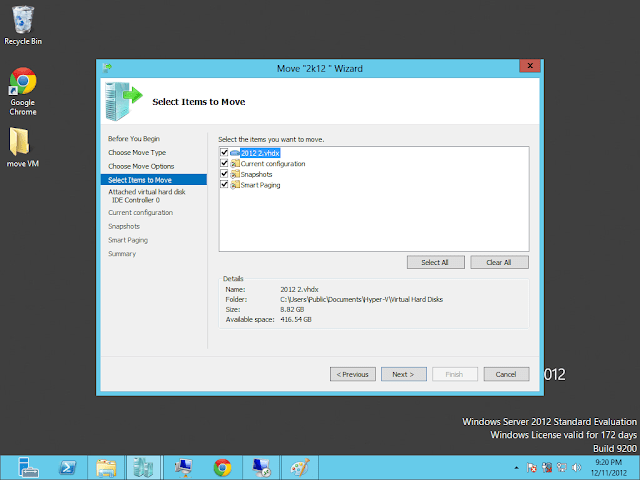Go to the Choose Move Options step
The width and height of the screenshot is (640, 480).
click(141, 166)
